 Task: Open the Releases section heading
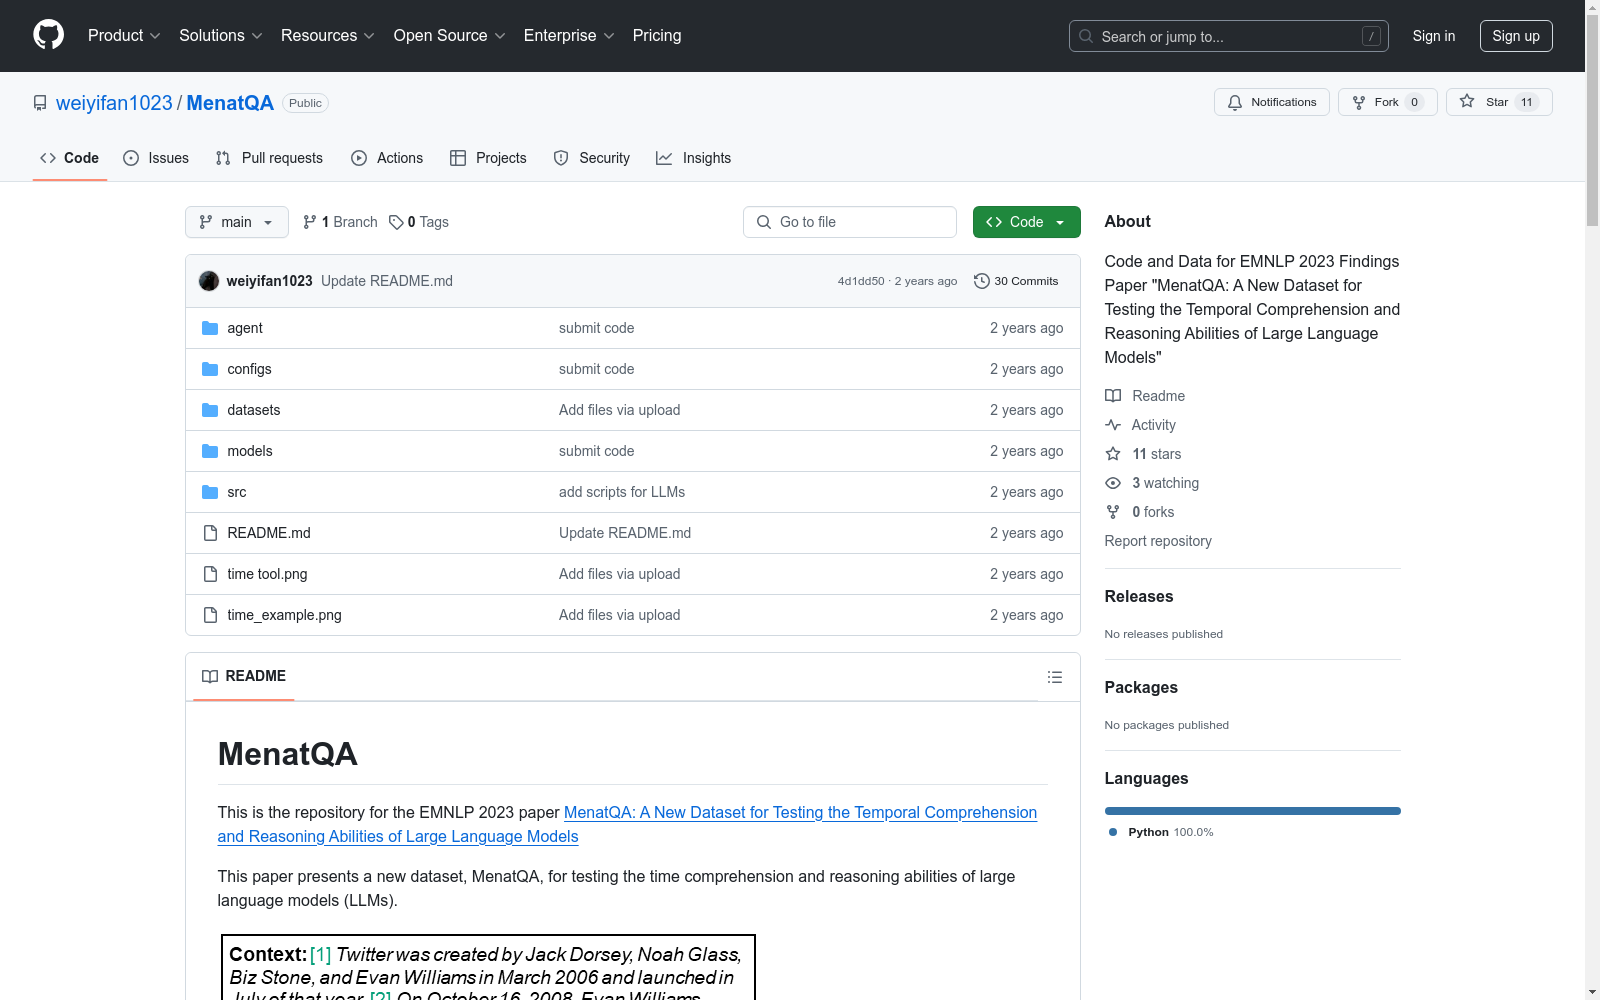pos(1139,596)
